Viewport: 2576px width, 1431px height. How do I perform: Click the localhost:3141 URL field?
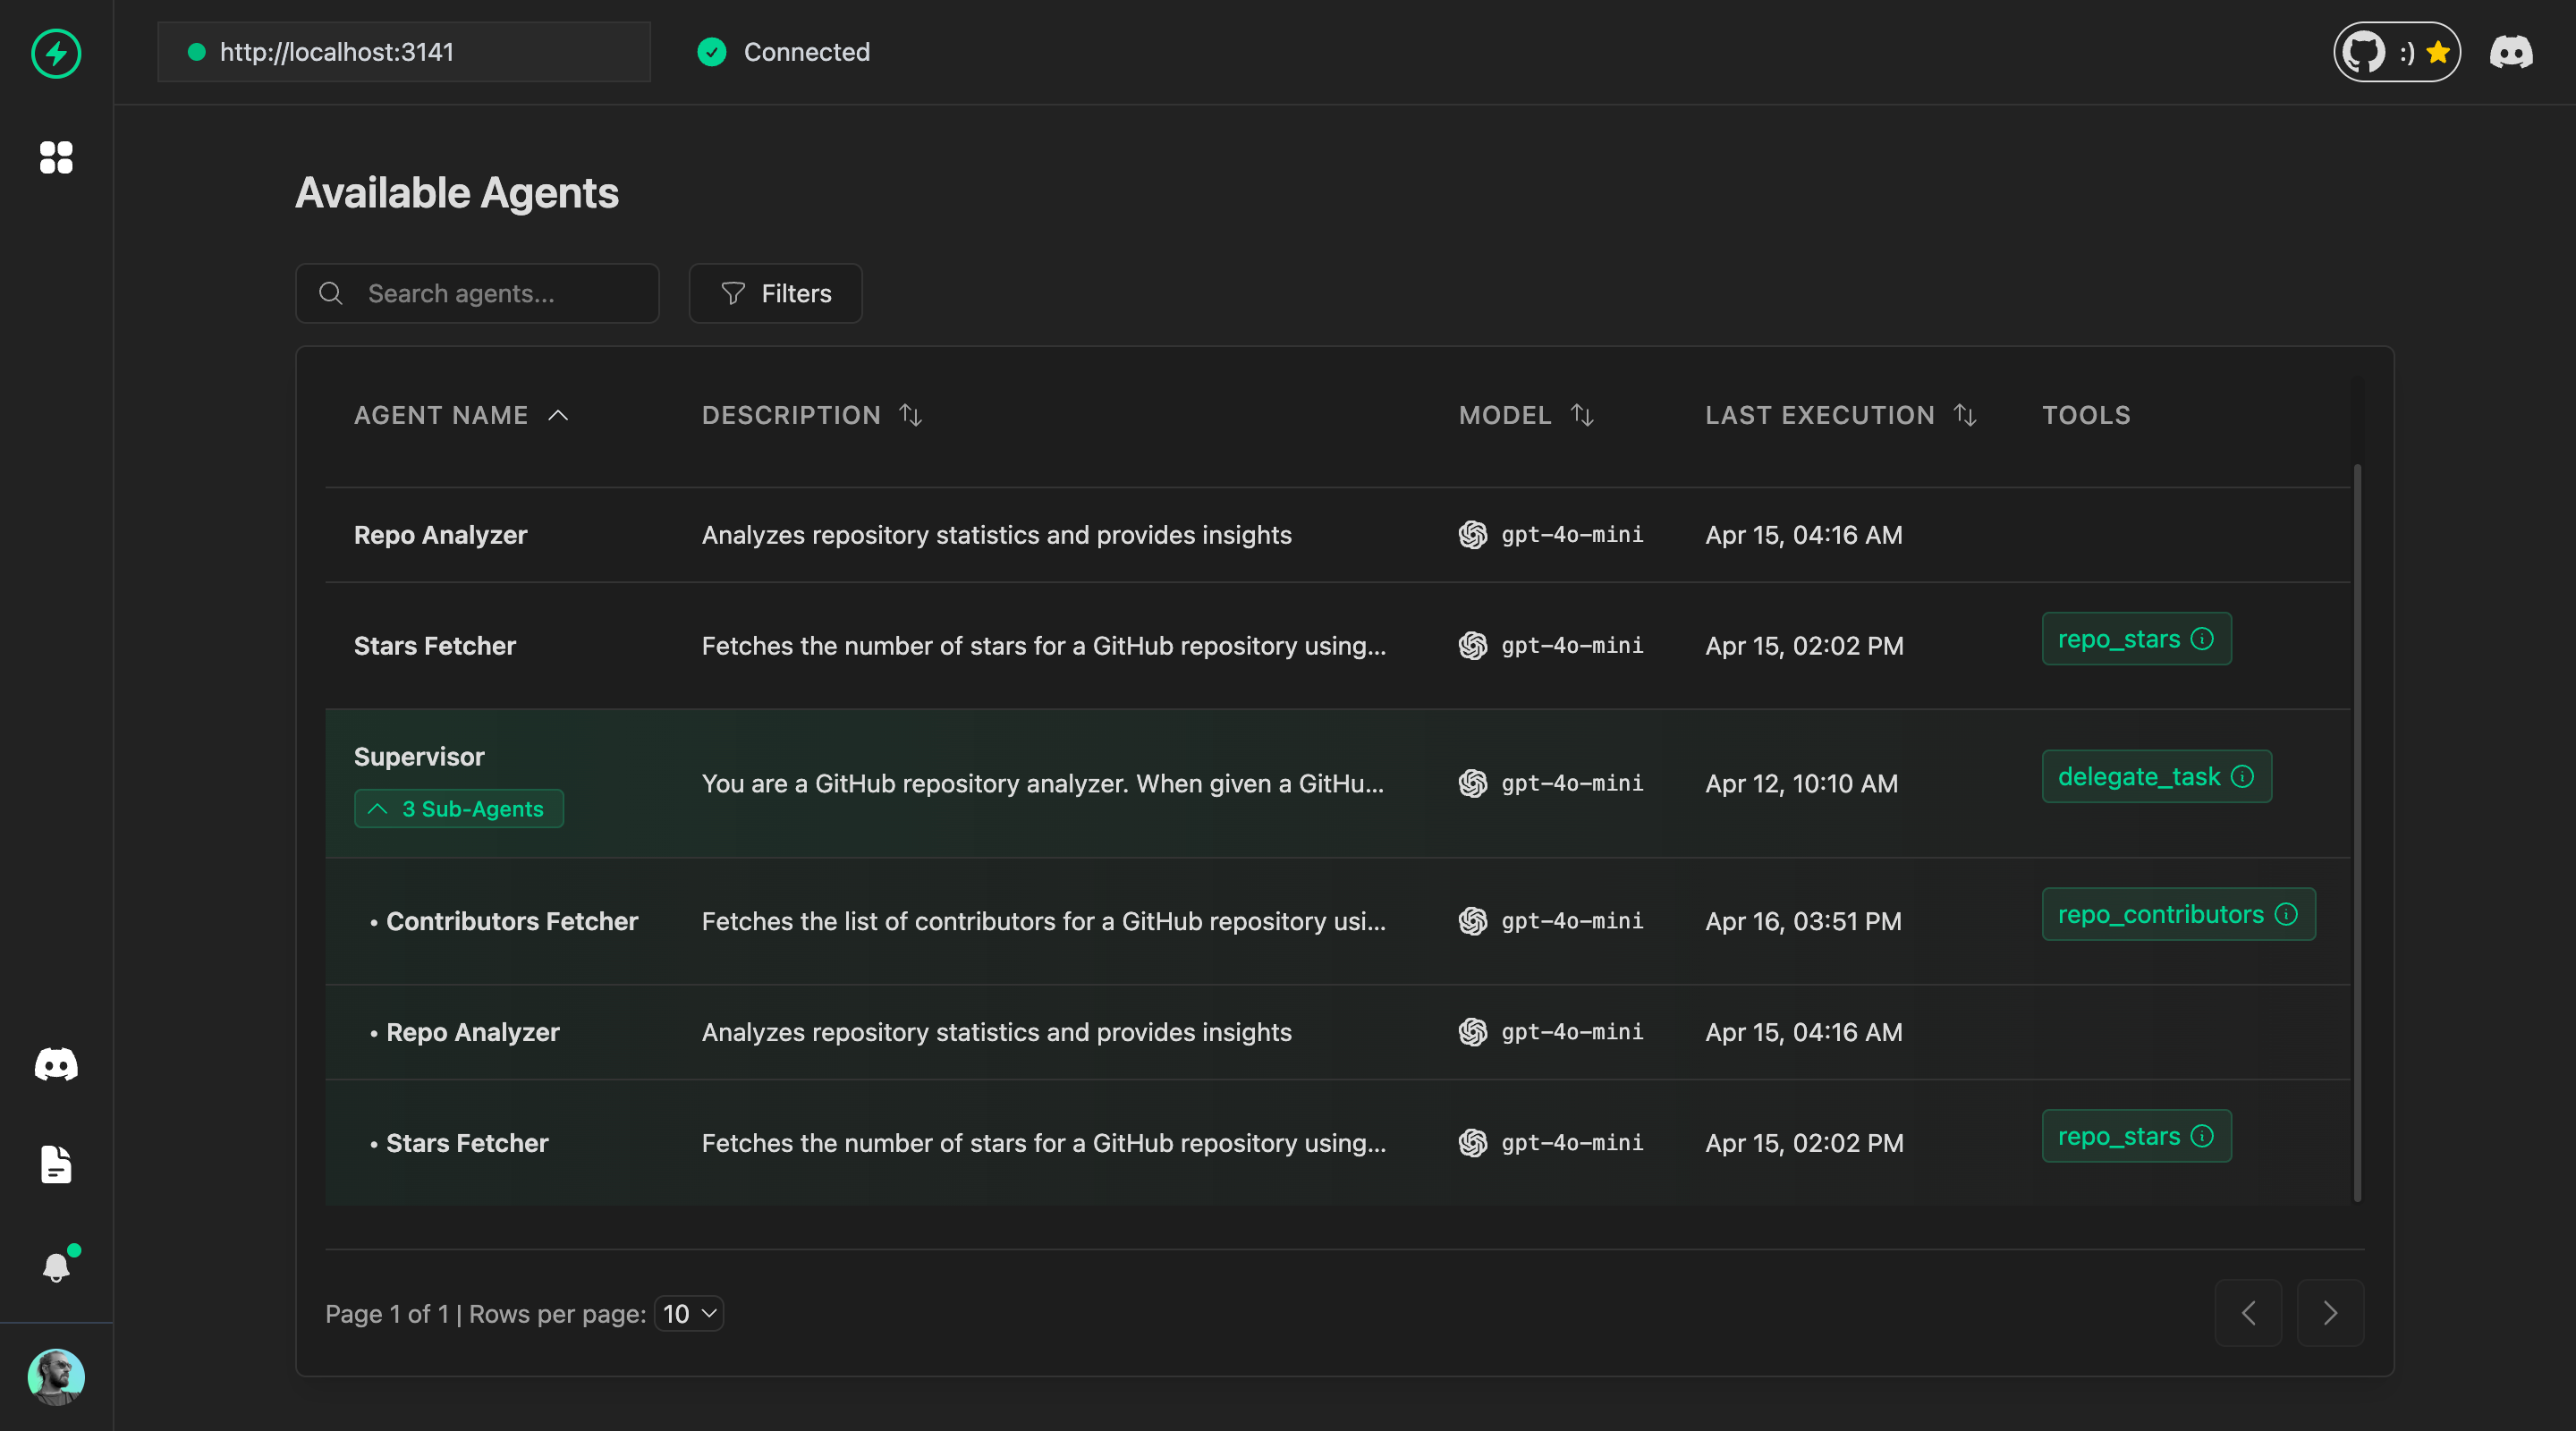point(404,52)
